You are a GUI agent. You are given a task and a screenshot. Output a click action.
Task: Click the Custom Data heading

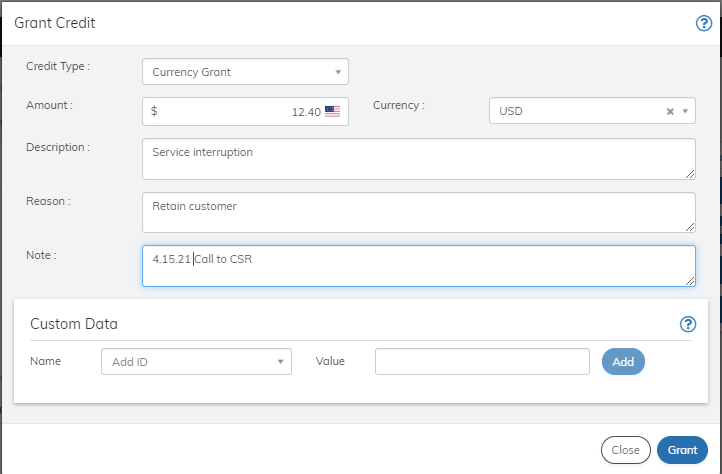click(74, 324)
